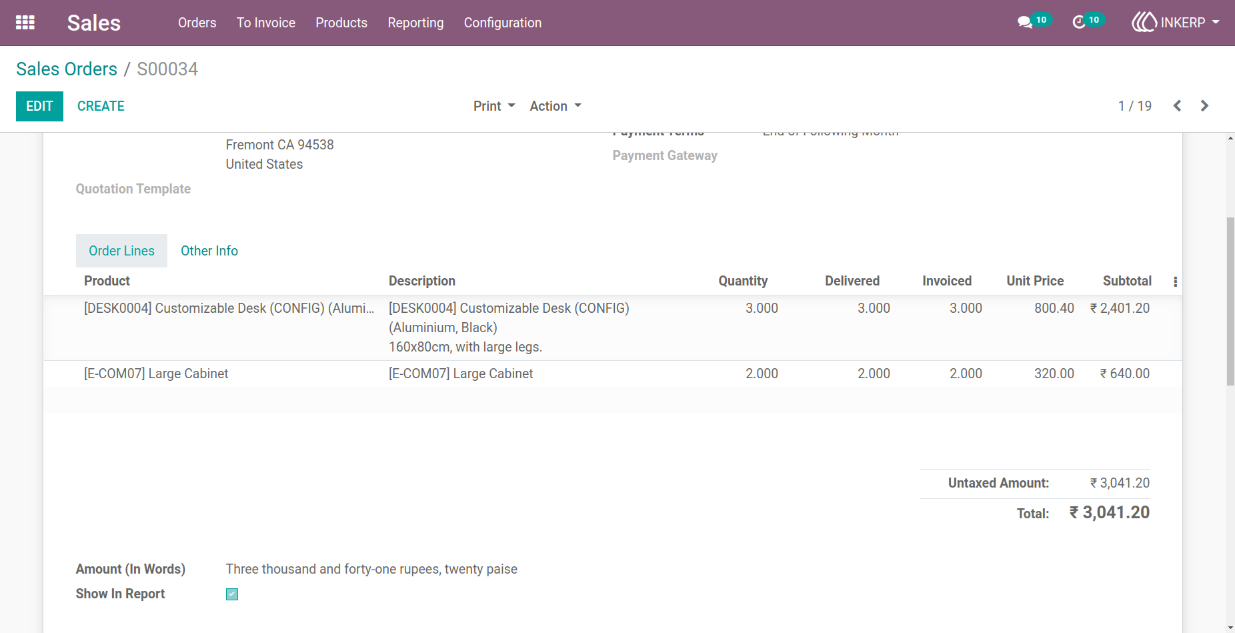This screenshot has width=1235, height=633.
Task: Open the activities clock icon
Action: (1078, 22)
